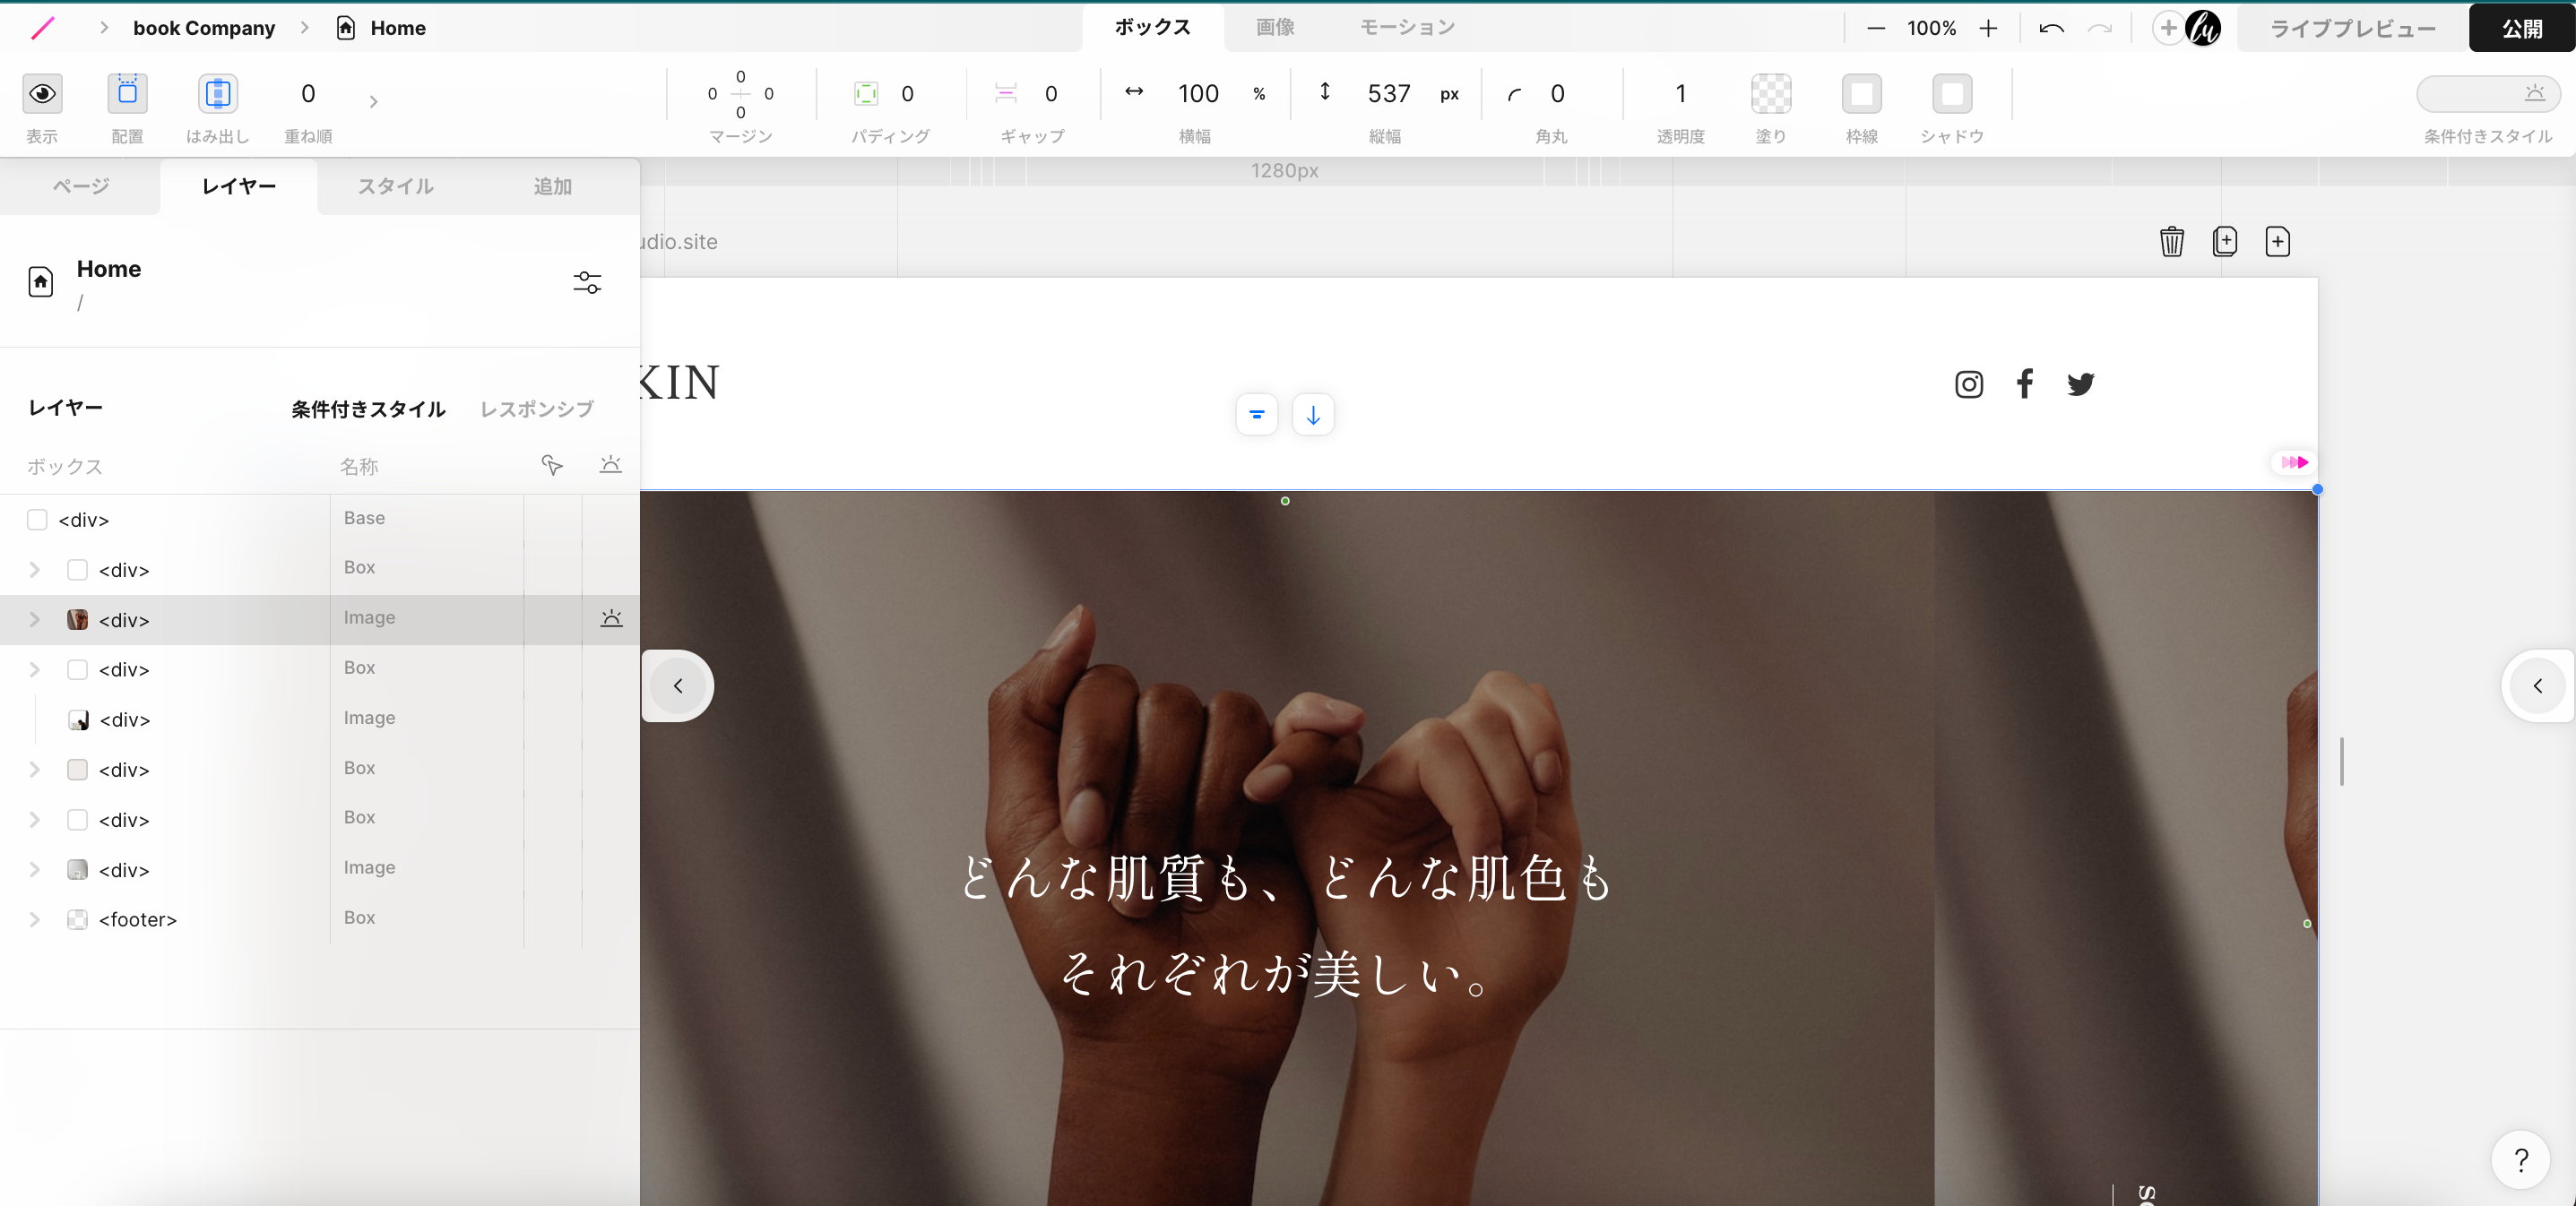Click the corner radius (角丸) icon
This screenshot has width=2576, height=1206.
1515,95
